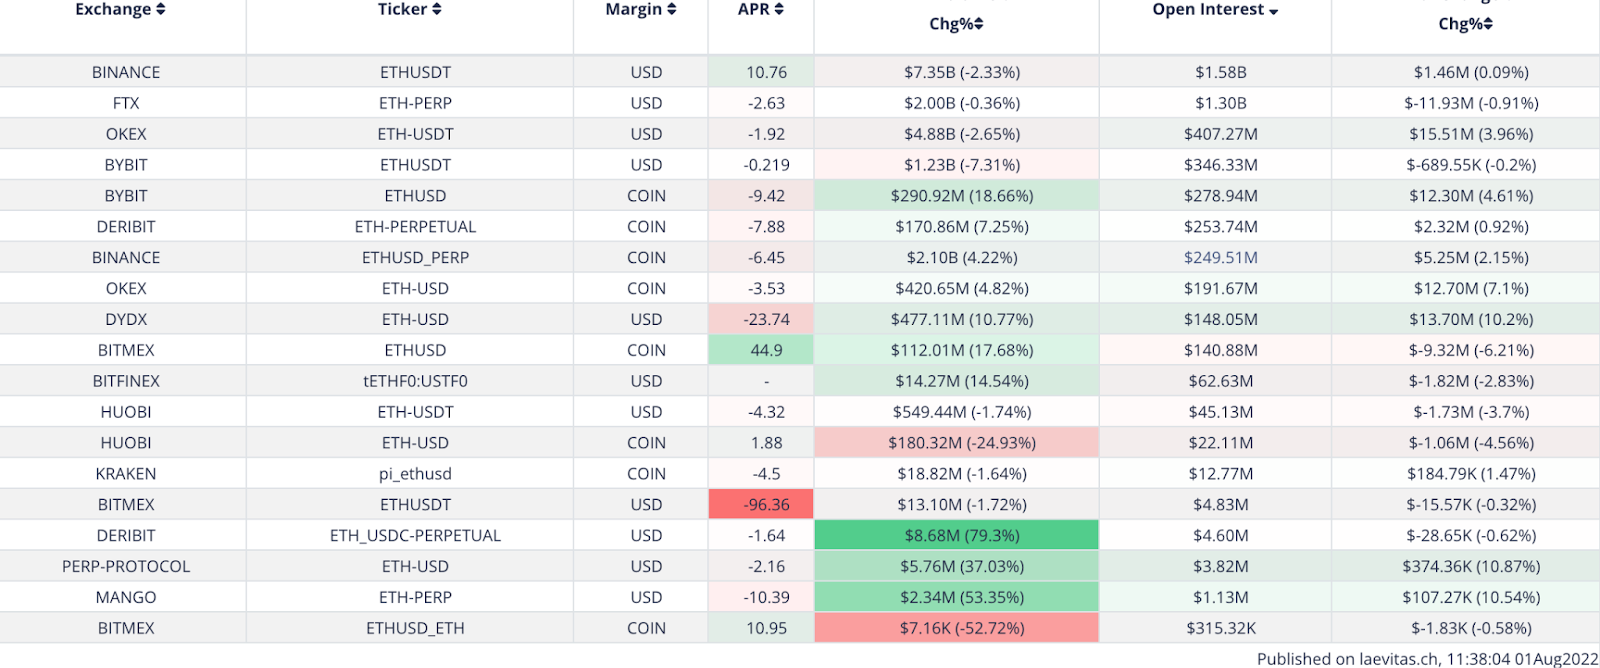Select ETH-PERPETUAL ticker cell
Viewport: 1600px width, 668px height.
point(410,227)
